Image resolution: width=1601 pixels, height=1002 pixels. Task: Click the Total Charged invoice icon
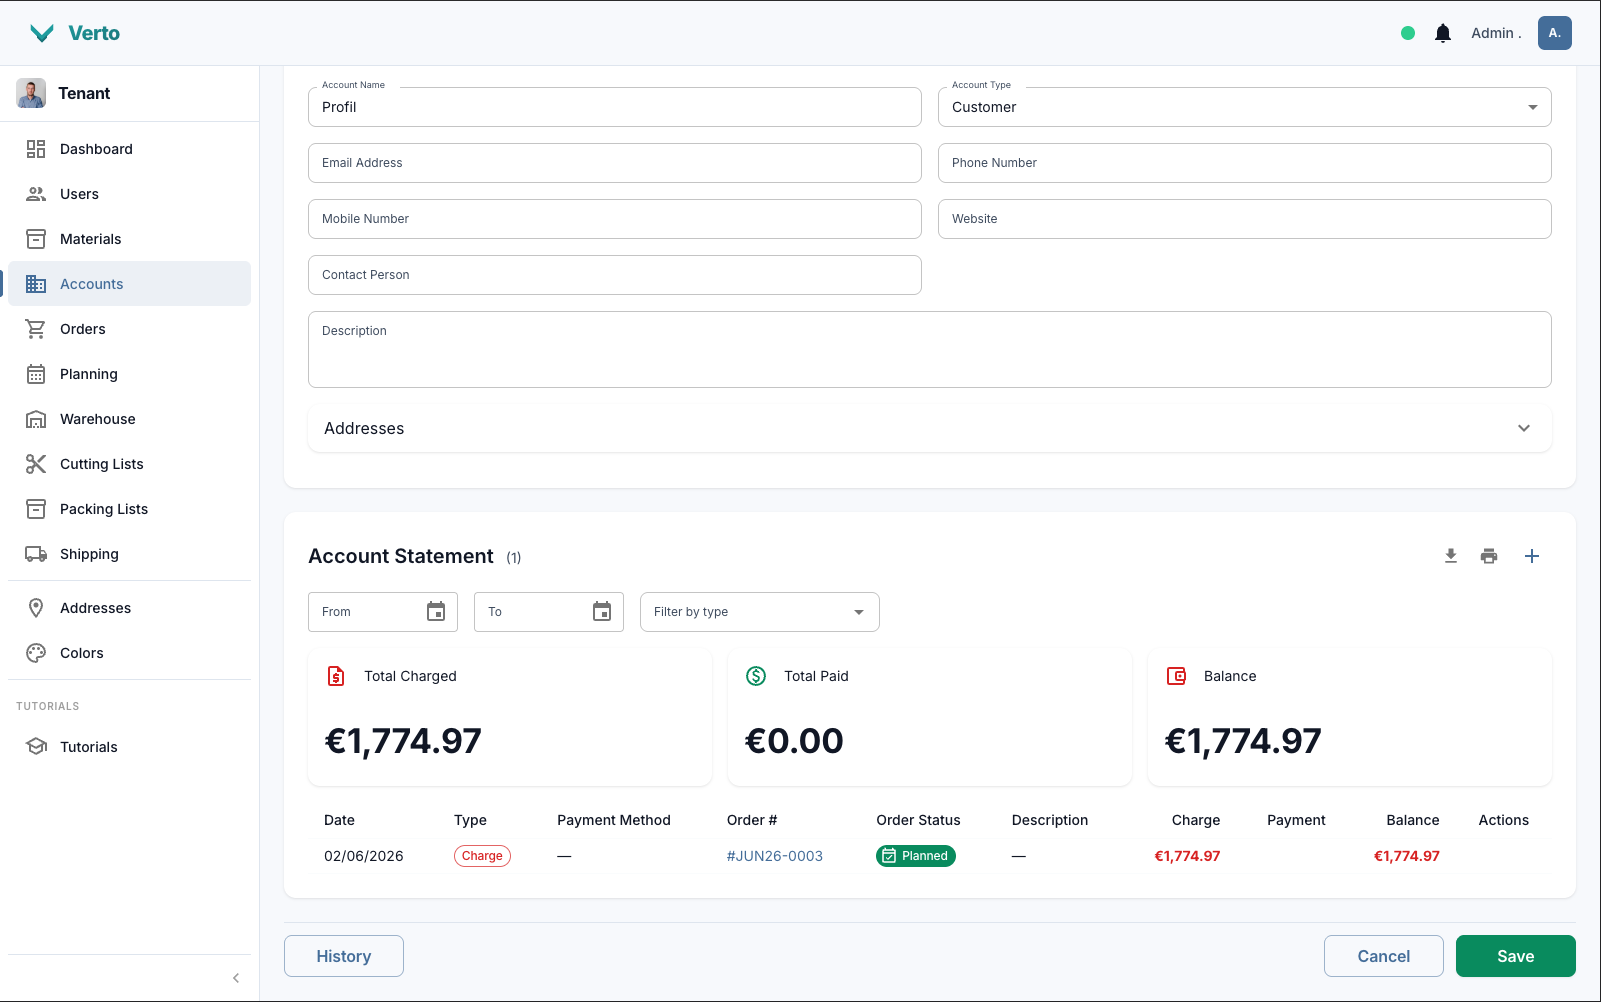tap(336, 676)
